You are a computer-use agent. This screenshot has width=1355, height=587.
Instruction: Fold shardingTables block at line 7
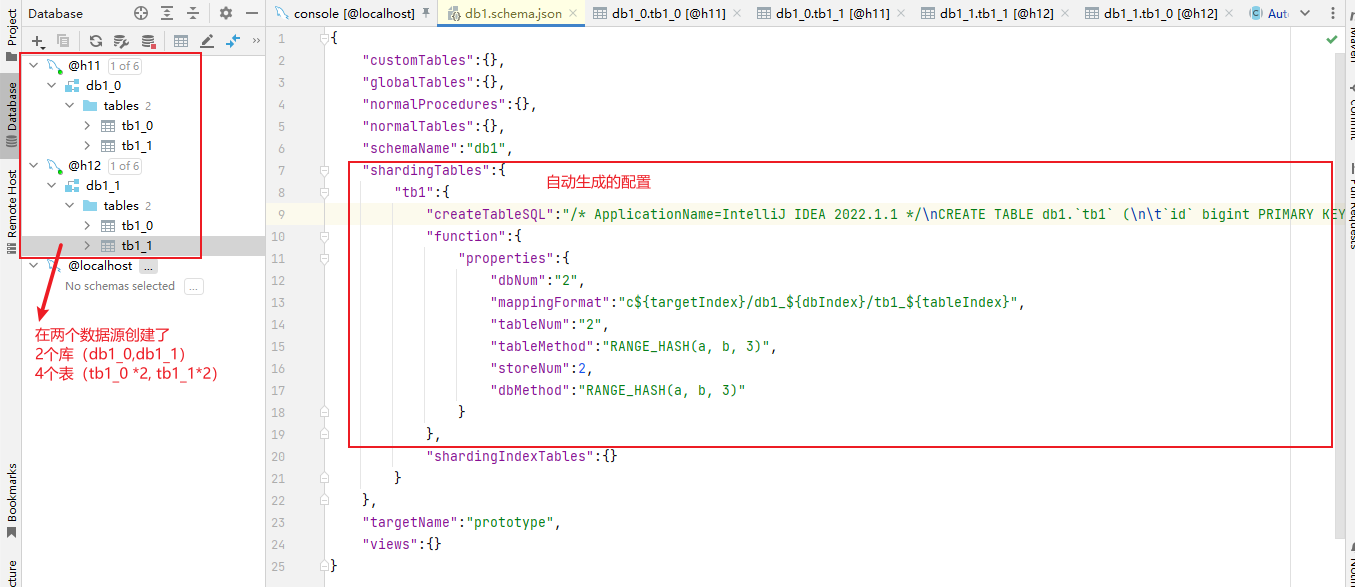(x=324, y=170)
